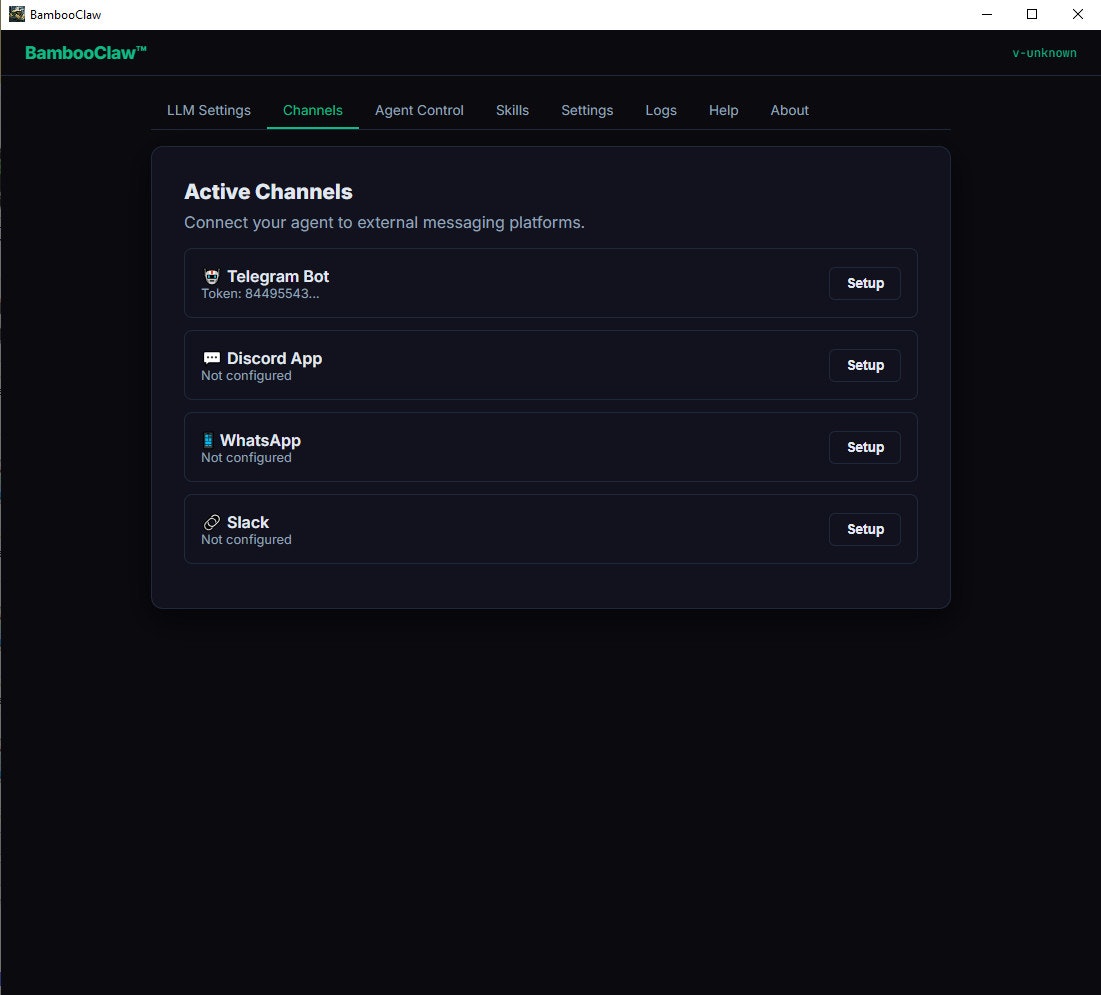This screenshot has height=995, width=1101.
Task: Open the Help tab
Action: click(x=723, y=110)
